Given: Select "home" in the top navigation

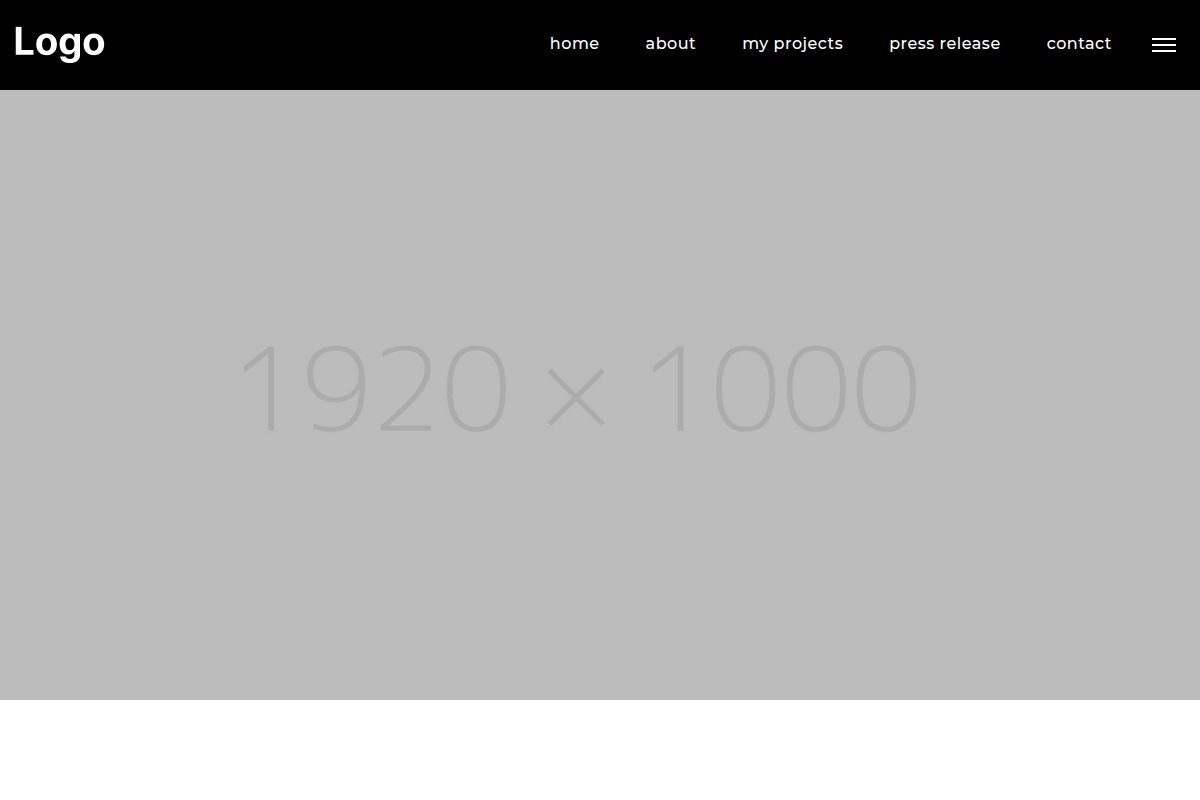Looking at the screenshot, I should [574, 44].
